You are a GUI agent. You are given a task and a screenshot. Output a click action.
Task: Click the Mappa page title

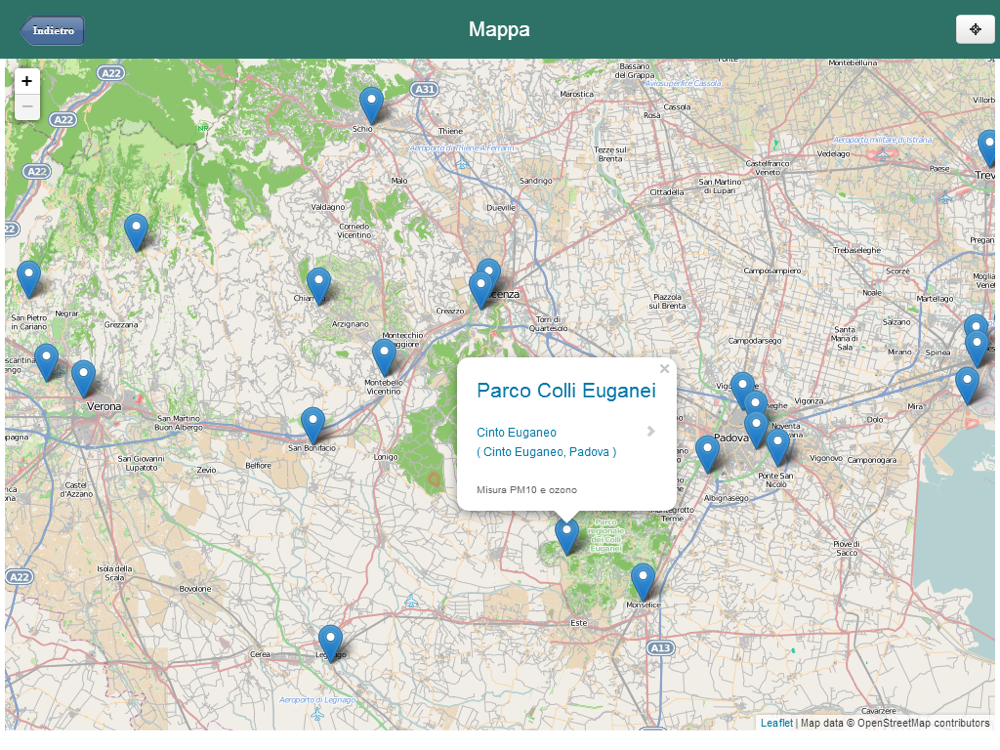pyautogui.click(x=499, y=29)
